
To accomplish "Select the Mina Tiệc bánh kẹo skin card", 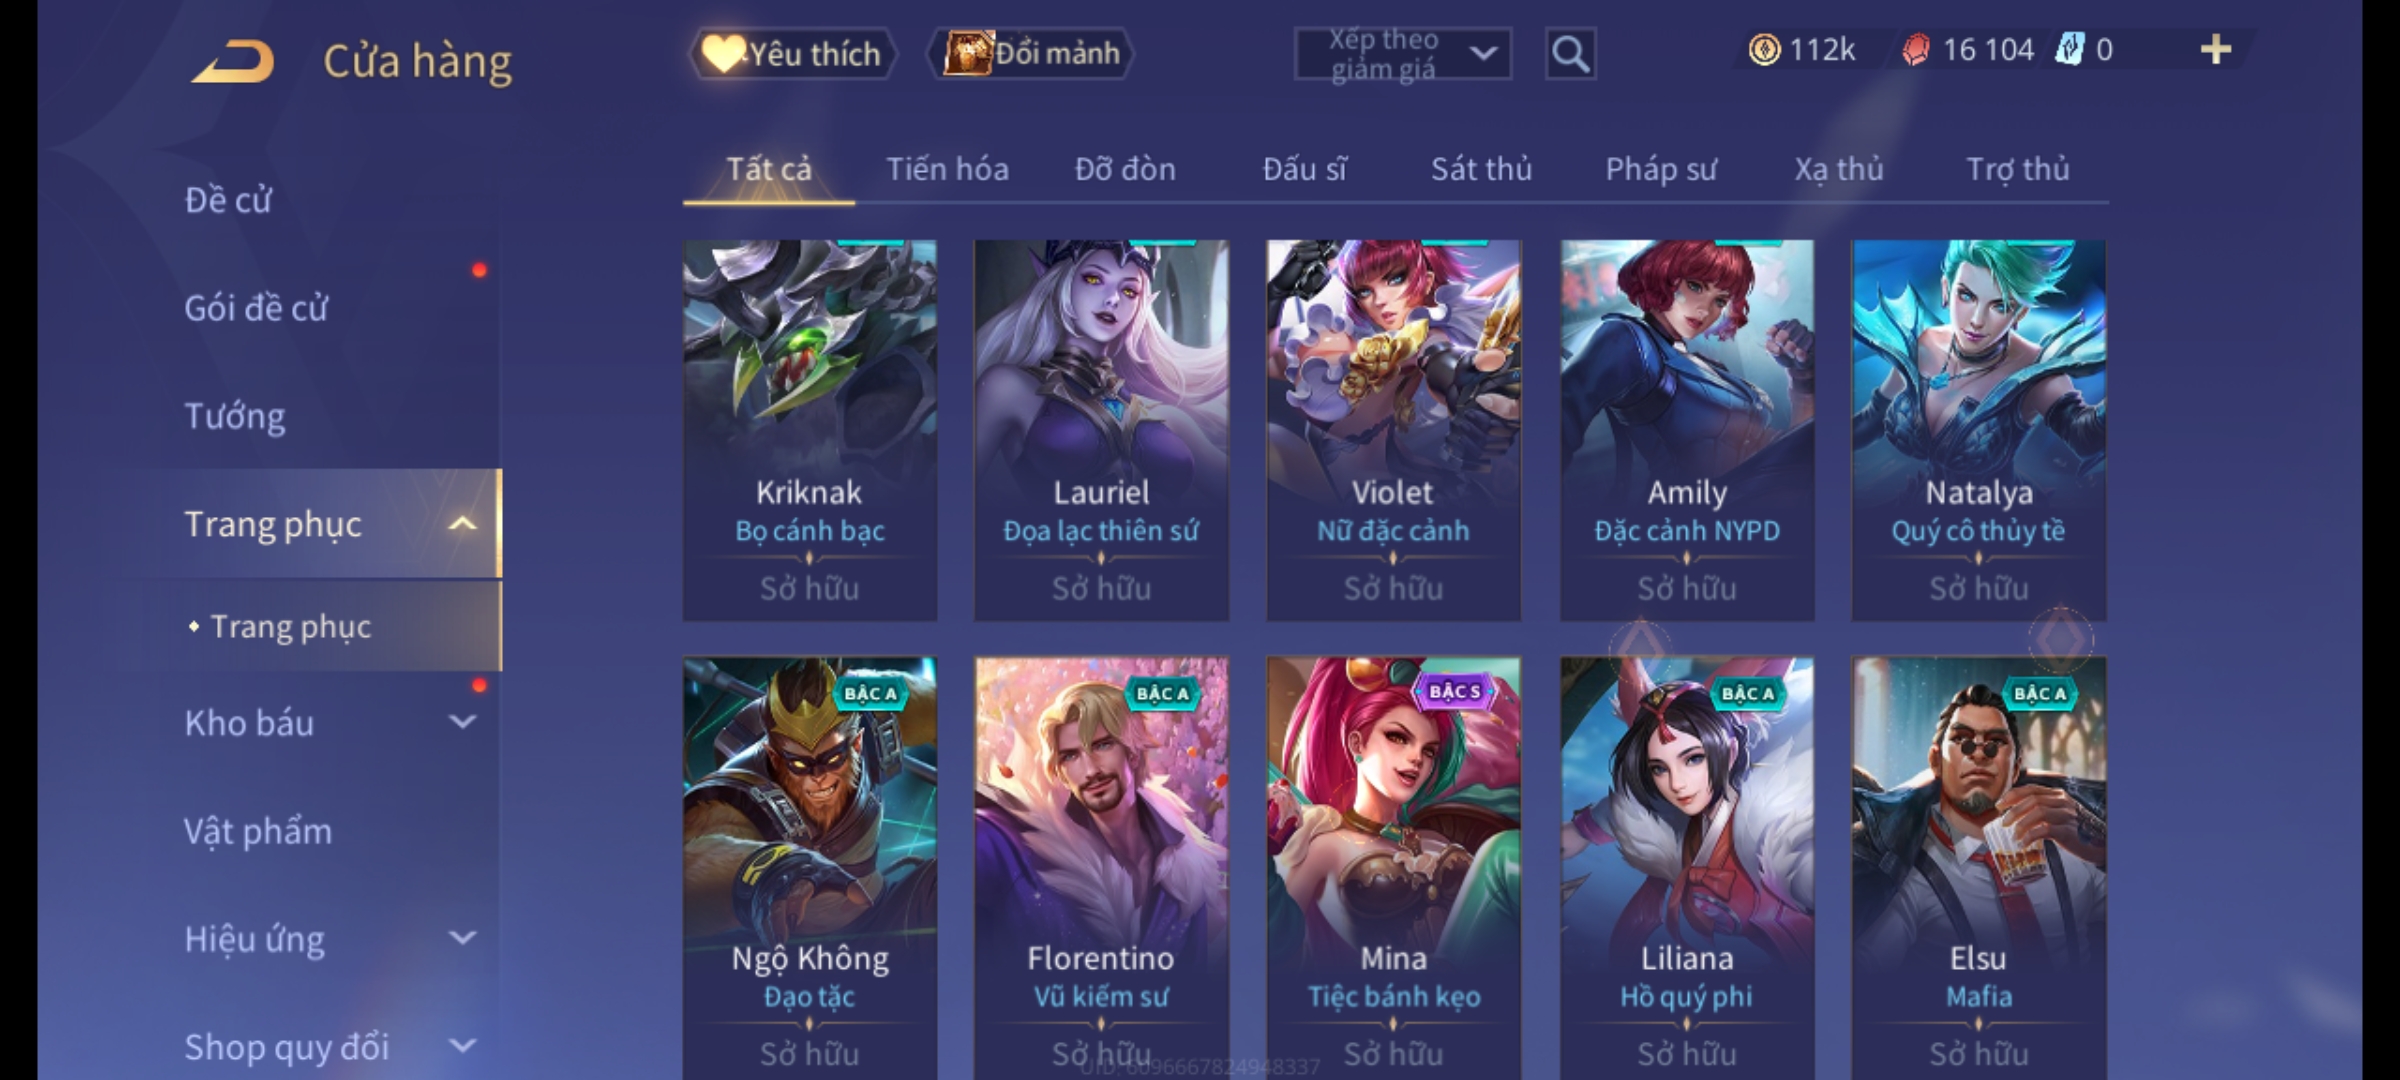I will tap(1393, 866).
